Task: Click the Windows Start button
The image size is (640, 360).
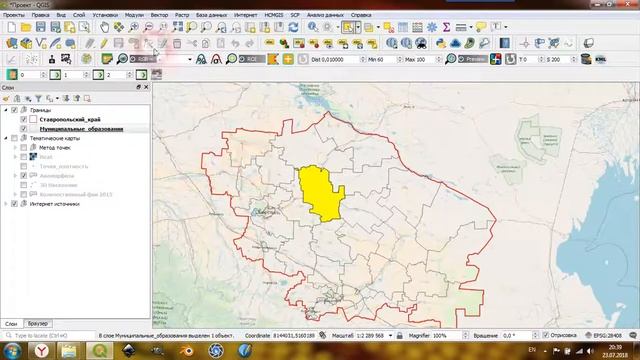Action: [12, 351]
